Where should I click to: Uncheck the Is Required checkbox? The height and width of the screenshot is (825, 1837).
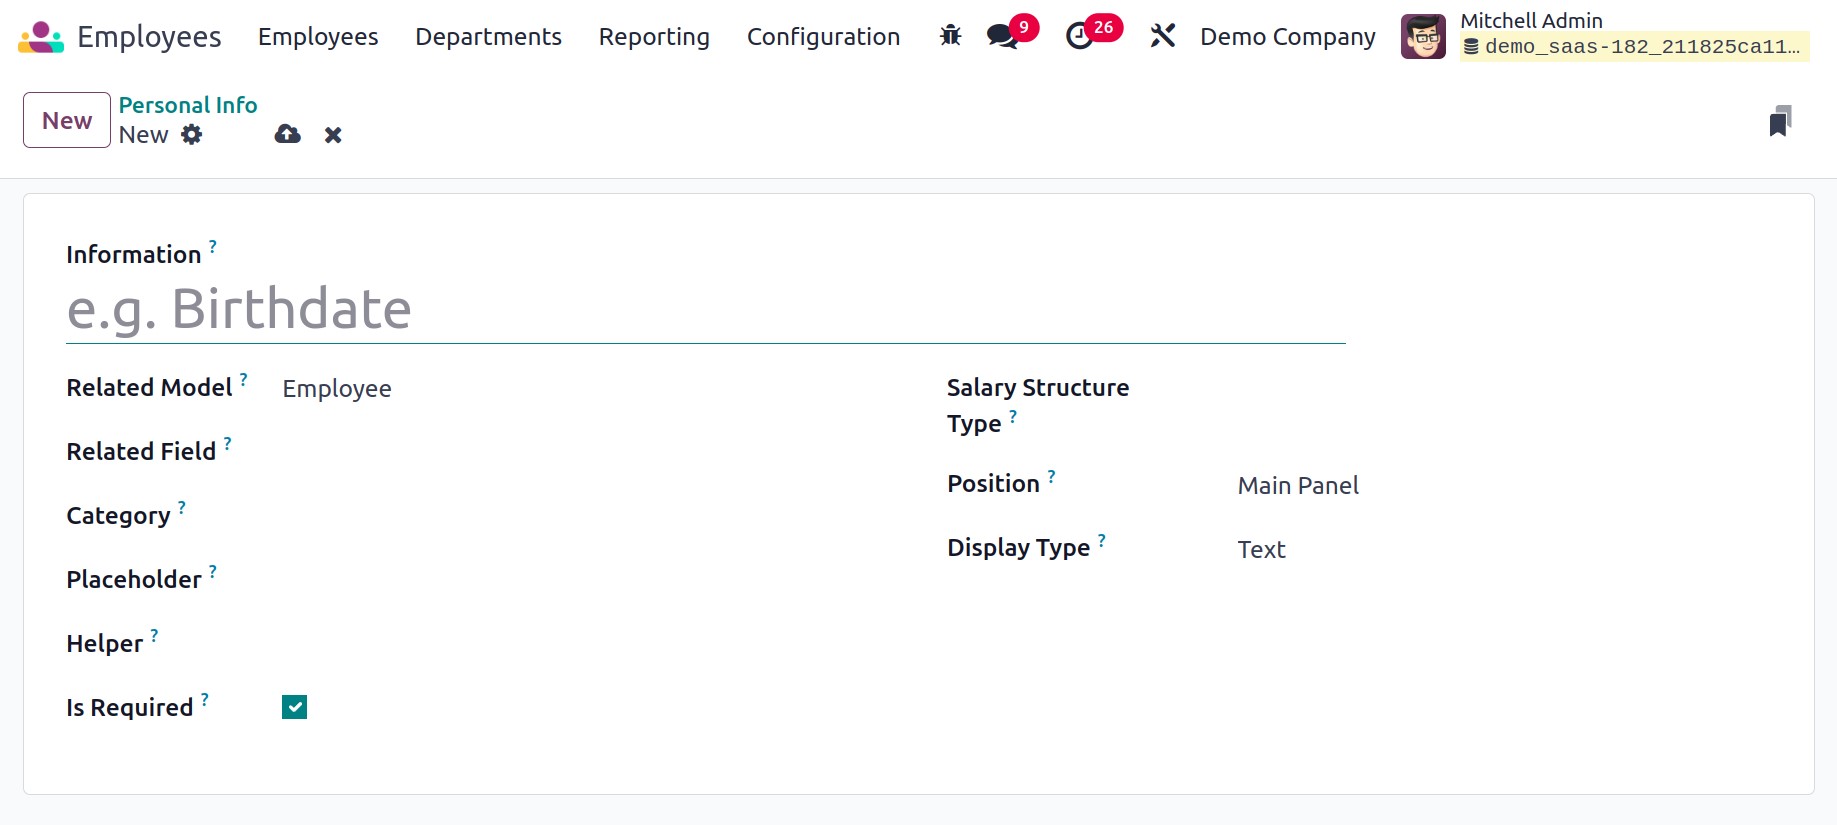(x=295, y=707)
